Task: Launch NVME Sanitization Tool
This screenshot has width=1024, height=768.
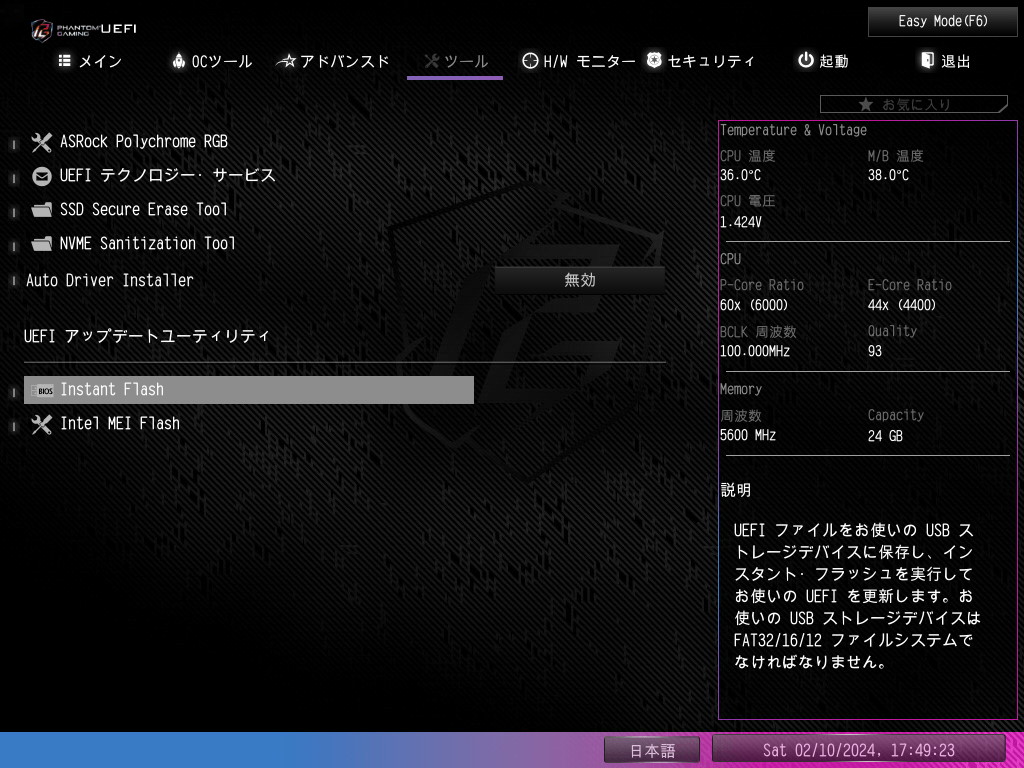Action: (148, 244)
